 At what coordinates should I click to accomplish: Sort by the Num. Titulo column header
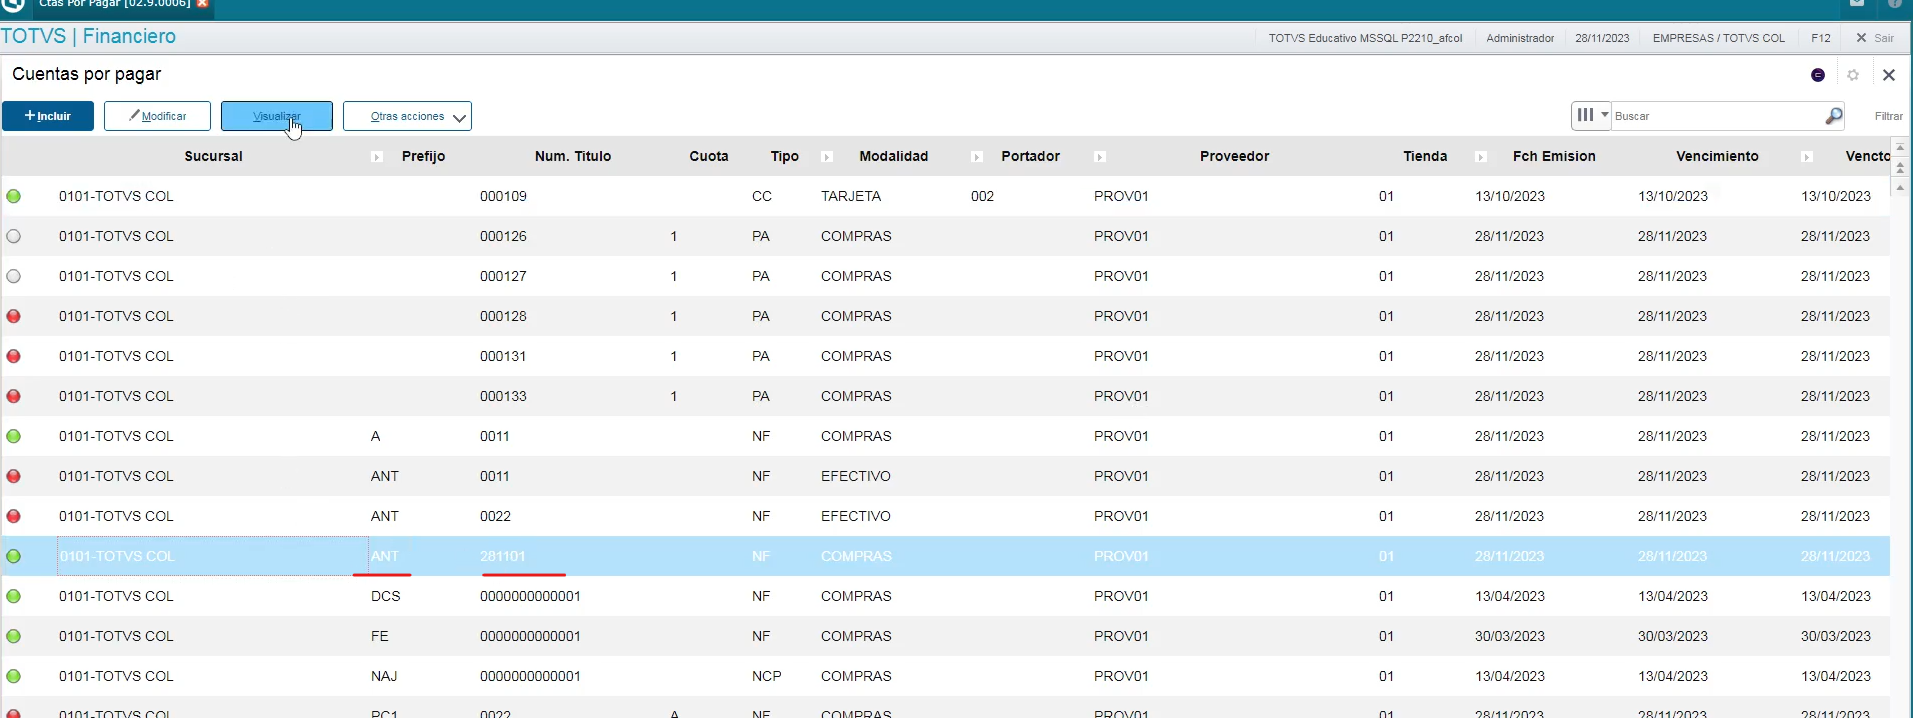[573, 156]
